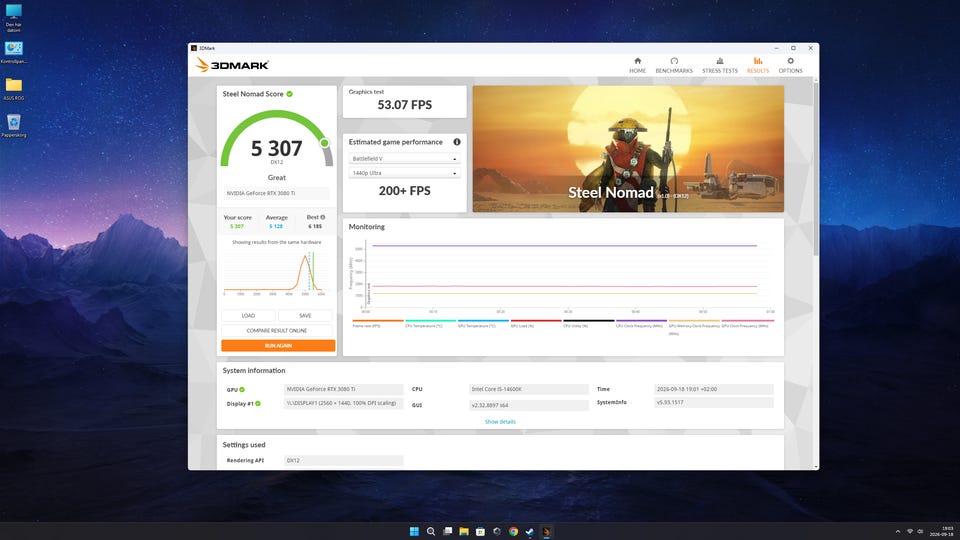Click the Display #1 resolution field
Screen dimensions: 960x540
(x=343, y=403)
